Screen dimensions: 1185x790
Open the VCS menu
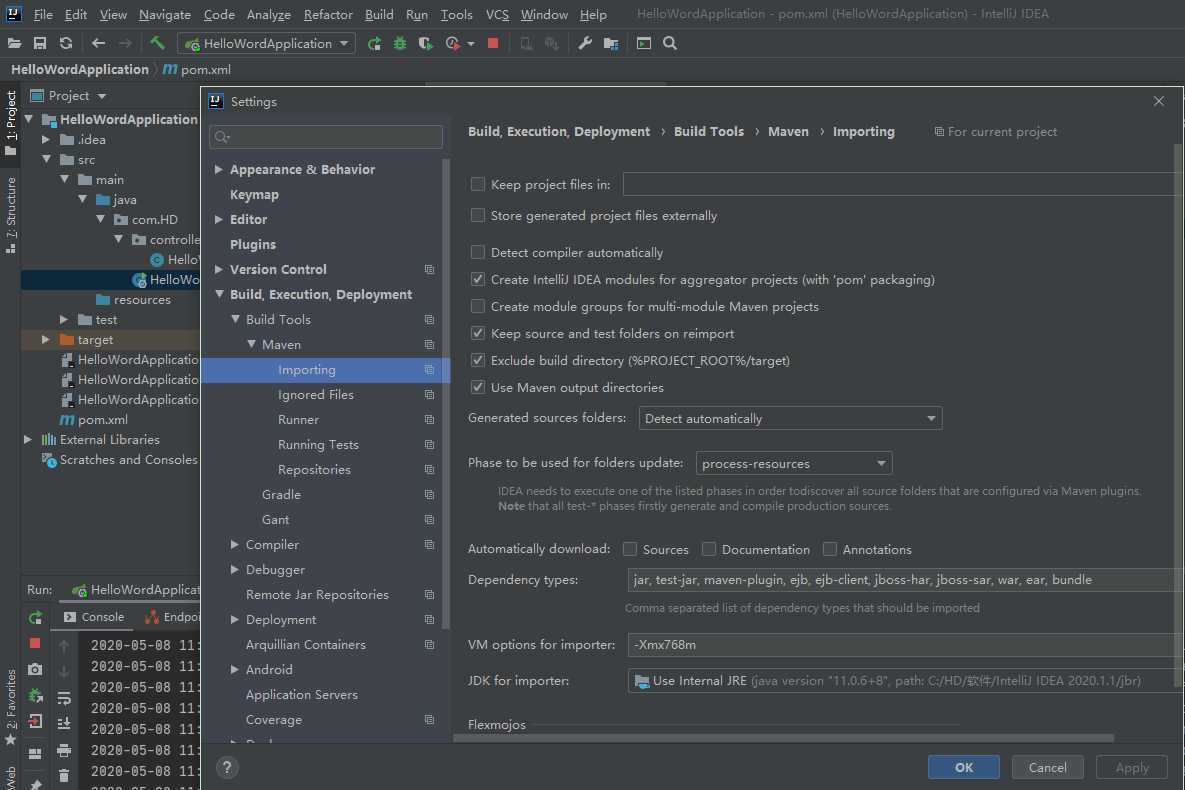pos(497,14)
